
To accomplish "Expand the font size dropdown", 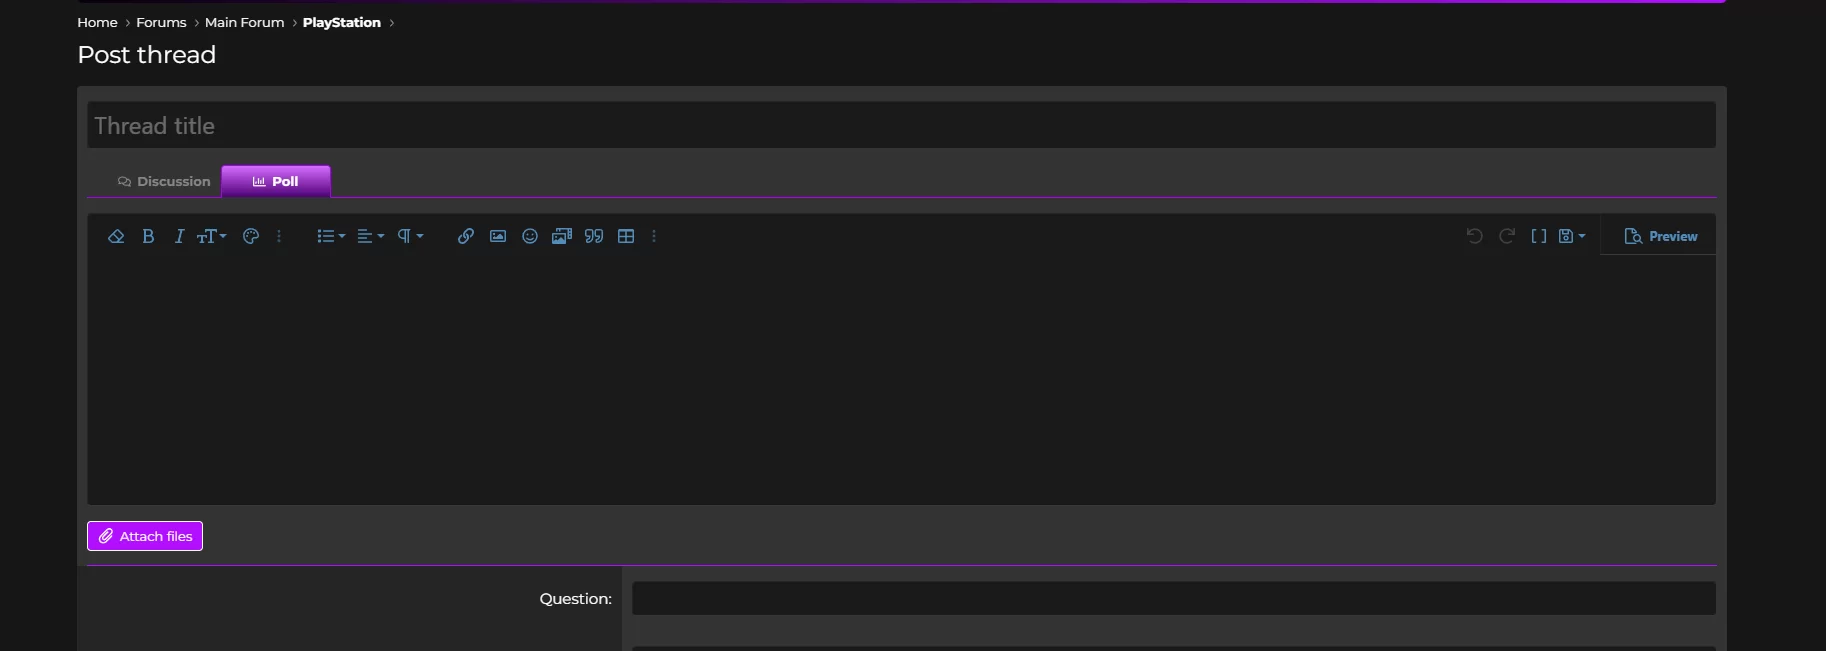I will [211, 236].
